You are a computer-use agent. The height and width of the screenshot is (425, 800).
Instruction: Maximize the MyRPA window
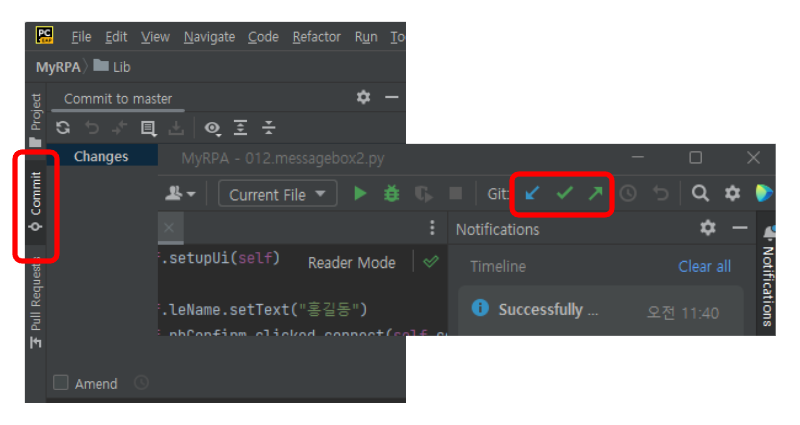pyautogui.click(x=695, y=158)
